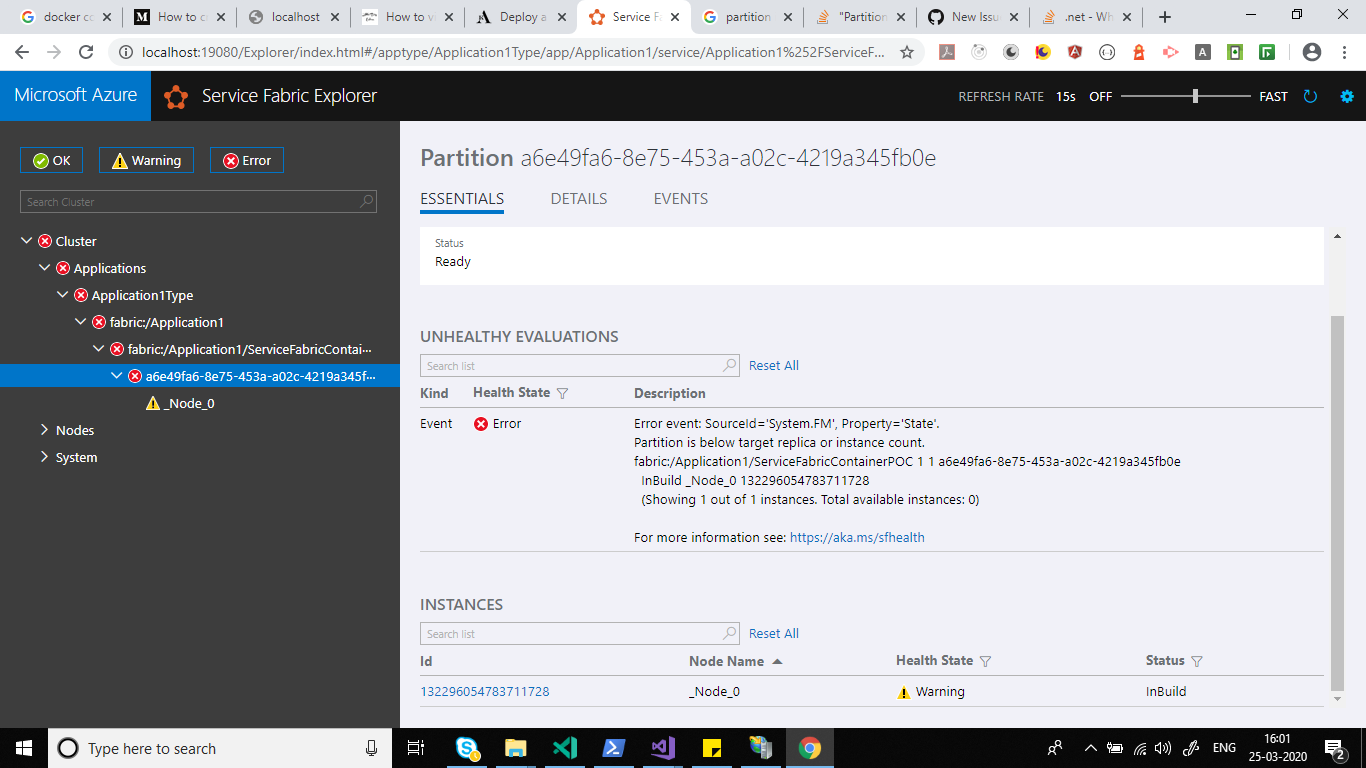Image resolution: width=1366 pixels, height=768 pixels.
Task: Click instance id 132296054783711728
Action: (x=485, y=691)
